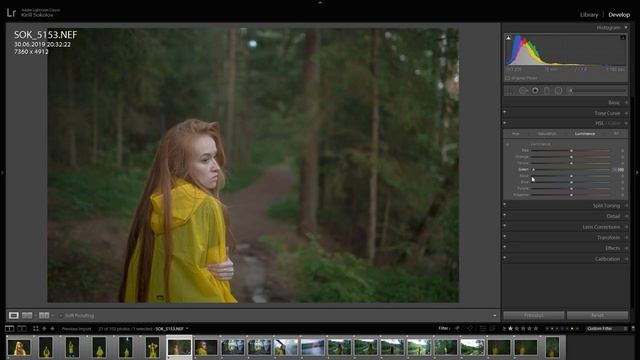Select the last filmstrip thumbnail
Screen dimensions: 640x360
[x=553, y=347]
